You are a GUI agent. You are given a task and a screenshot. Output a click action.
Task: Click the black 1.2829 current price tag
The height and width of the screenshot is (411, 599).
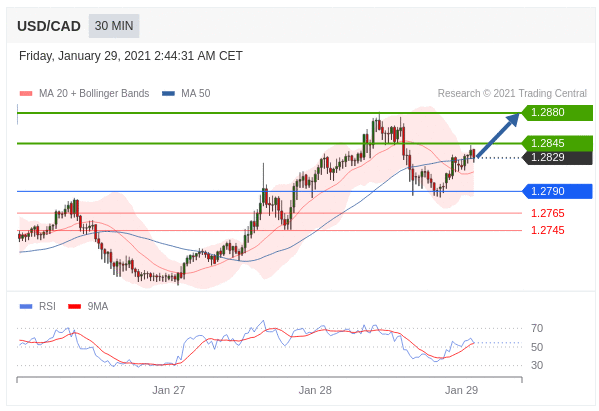tap(557, 157)
